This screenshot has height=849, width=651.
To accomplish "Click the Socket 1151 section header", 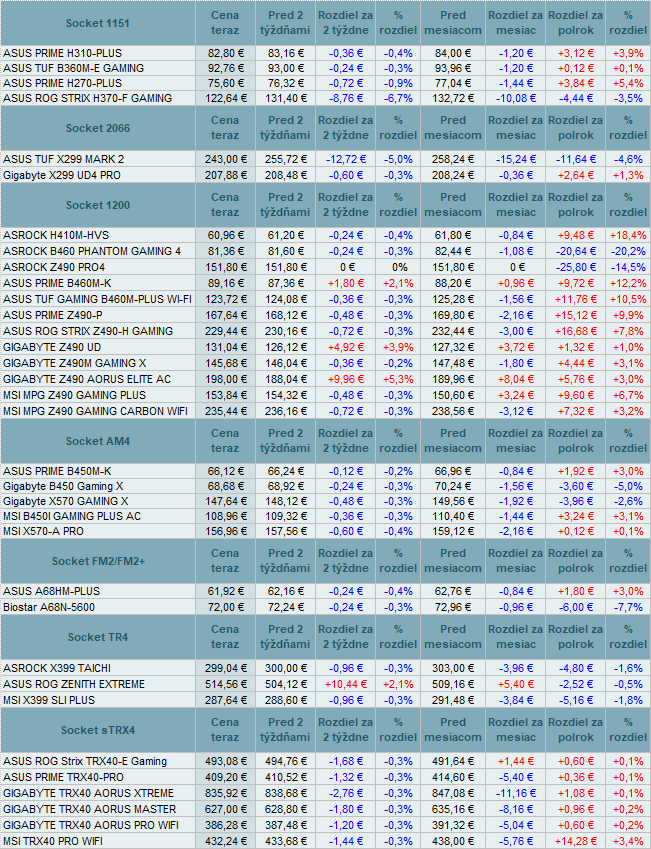I will pyautogui.click(x=97, y=23).
